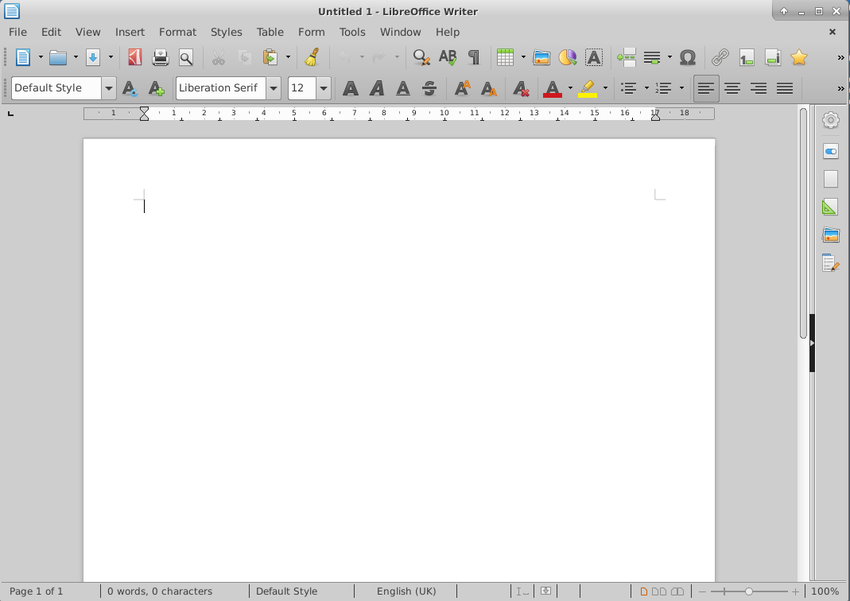Run the Spelling check icon
The image size is (850, 601).
[448, 57]
